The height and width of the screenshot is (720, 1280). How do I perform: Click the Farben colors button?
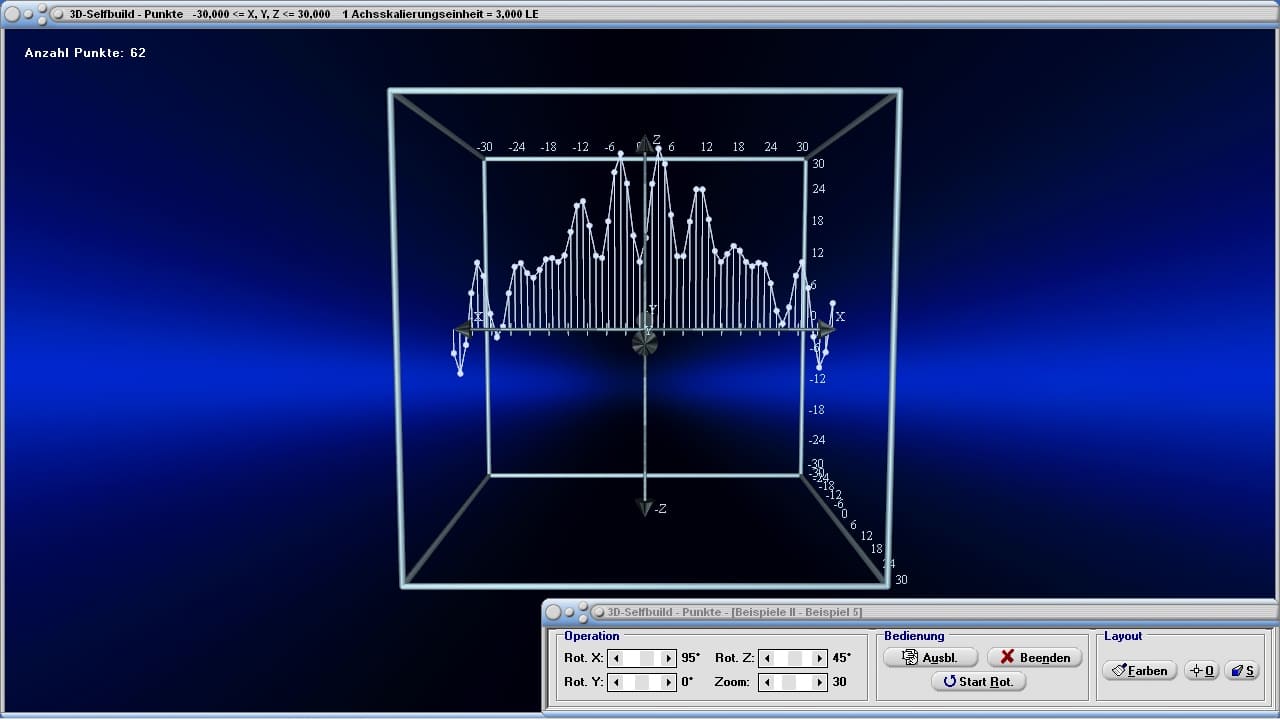coord(1140,670)
